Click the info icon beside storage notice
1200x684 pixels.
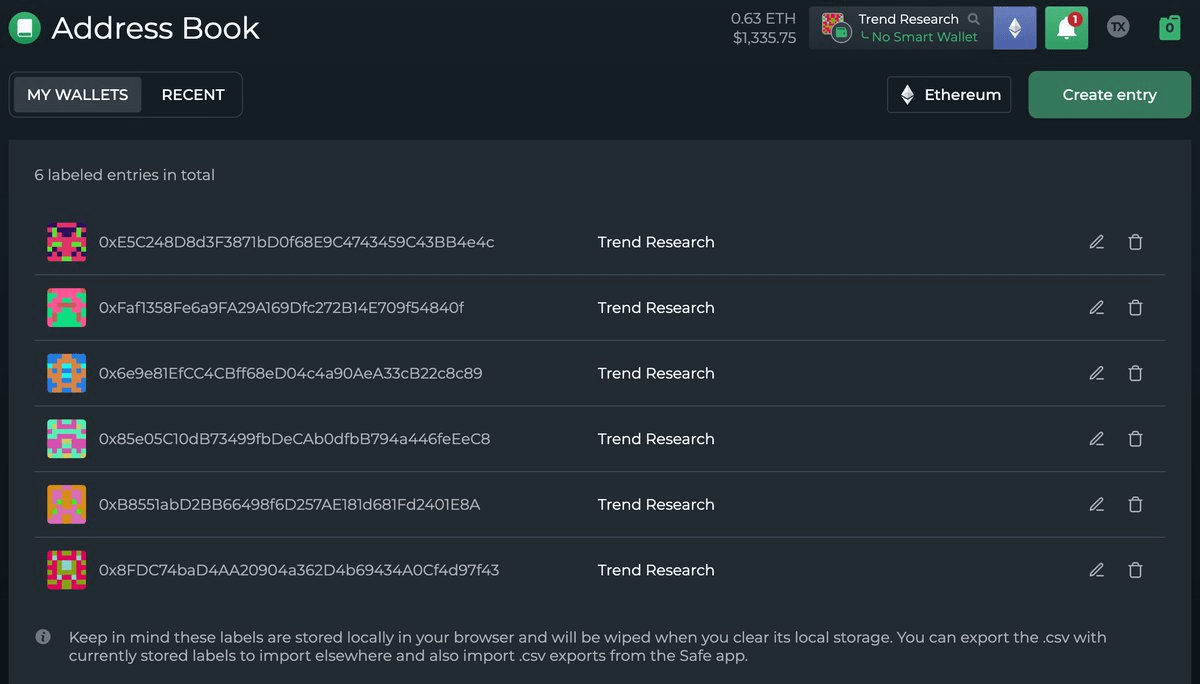coord(43,637)
